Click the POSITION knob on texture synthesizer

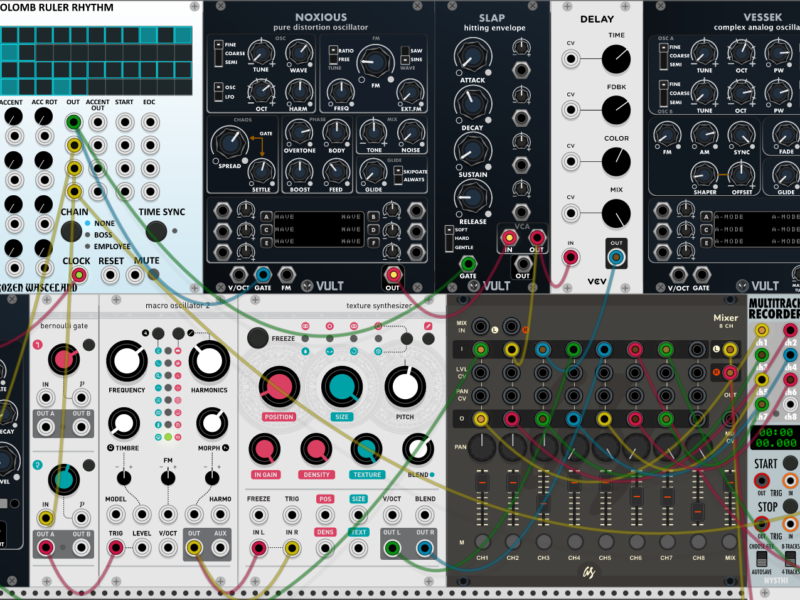click(x=279, y=387)
